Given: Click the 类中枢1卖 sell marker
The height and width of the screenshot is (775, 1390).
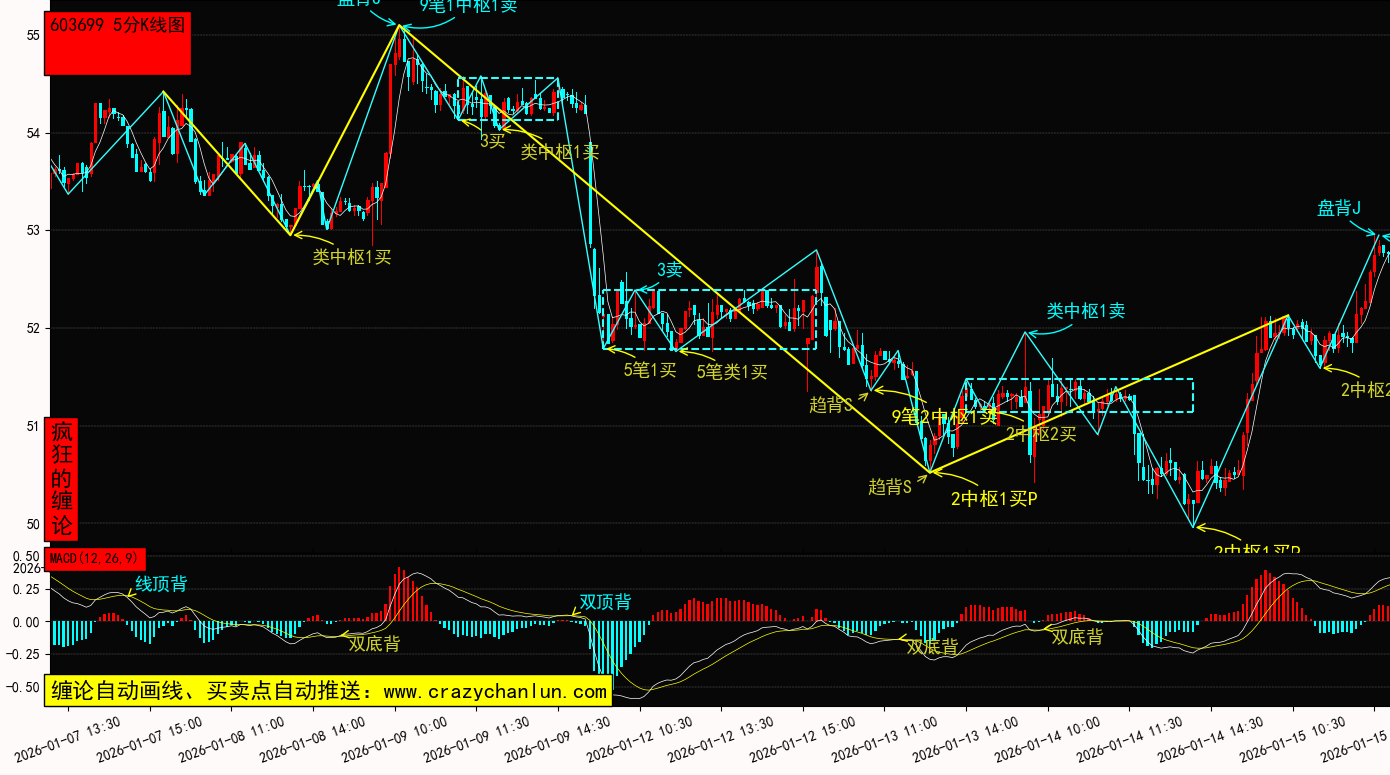Looking at the screenshot, I should tap(1085, 311).
